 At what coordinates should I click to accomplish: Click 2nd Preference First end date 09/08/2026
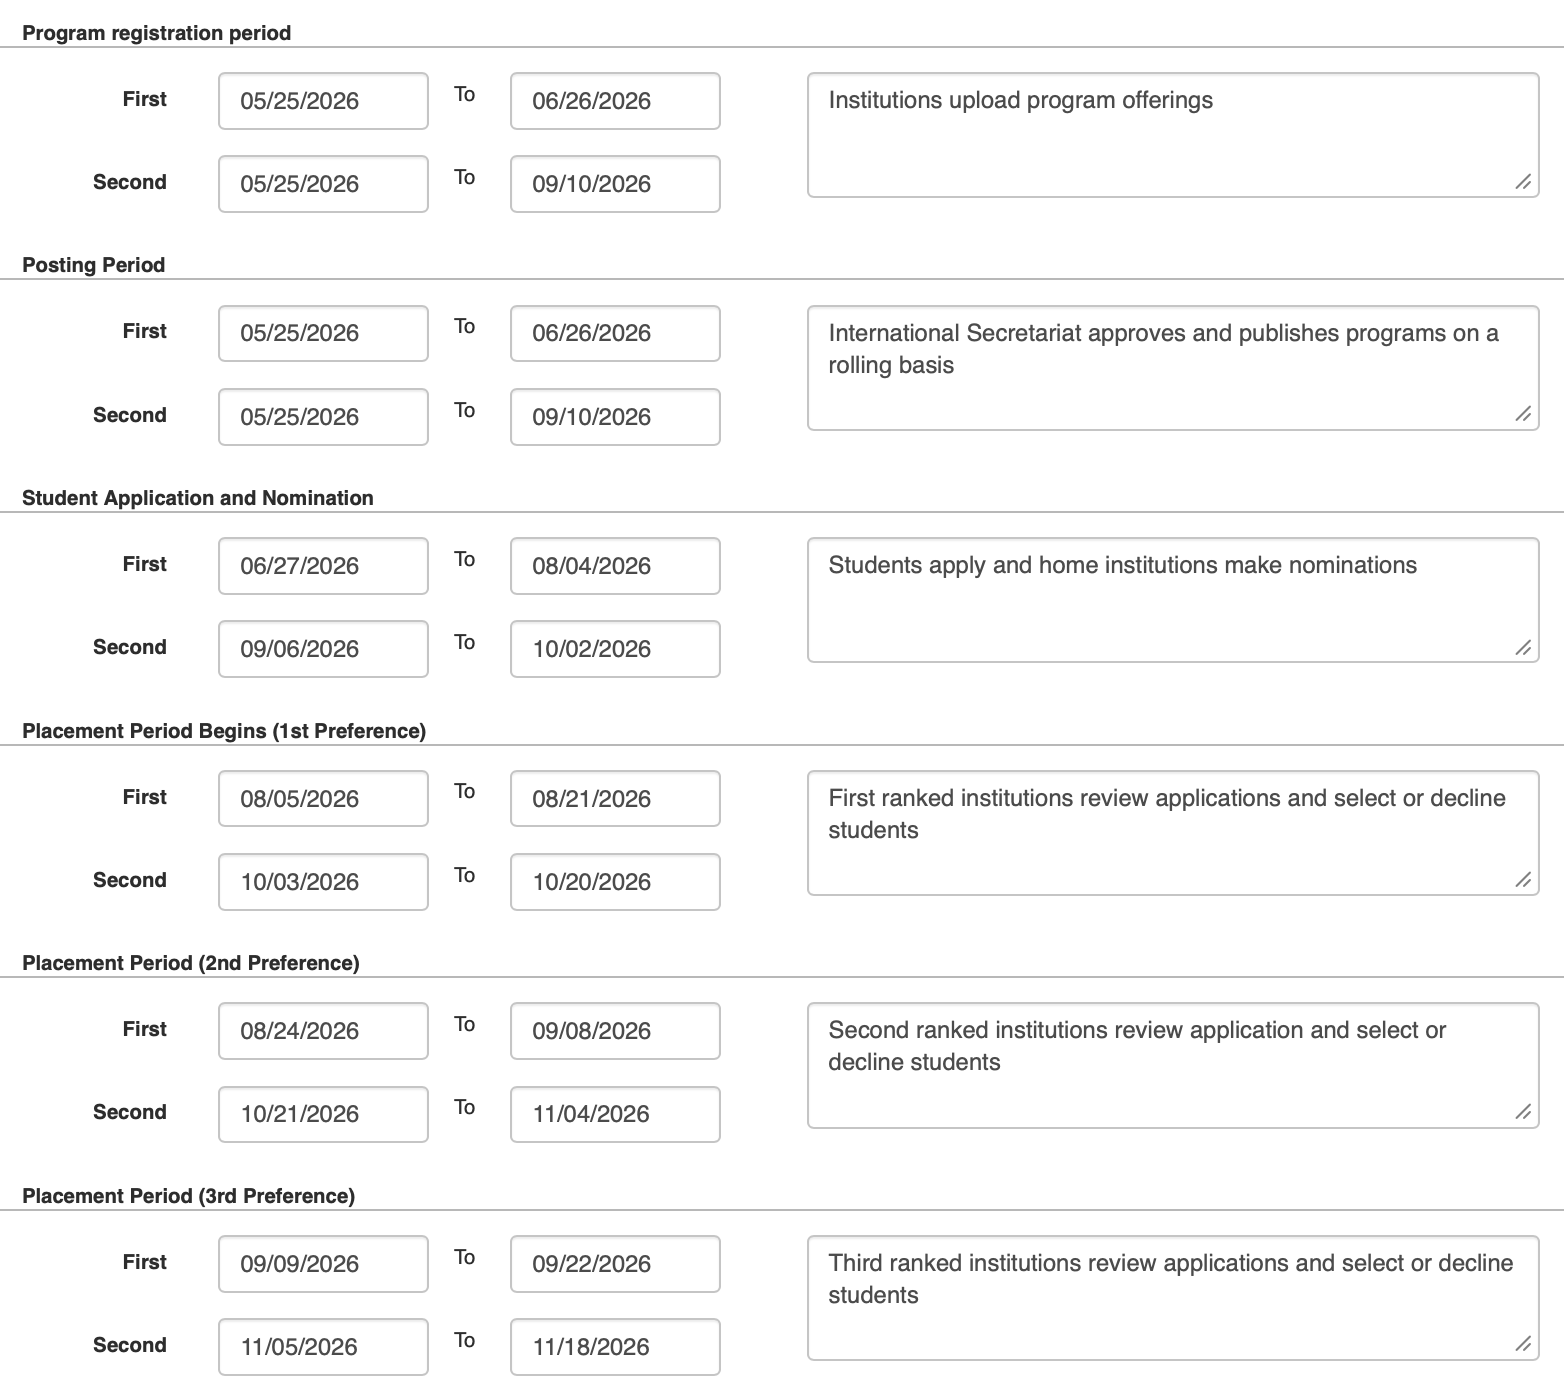(x=615, y=1031)
